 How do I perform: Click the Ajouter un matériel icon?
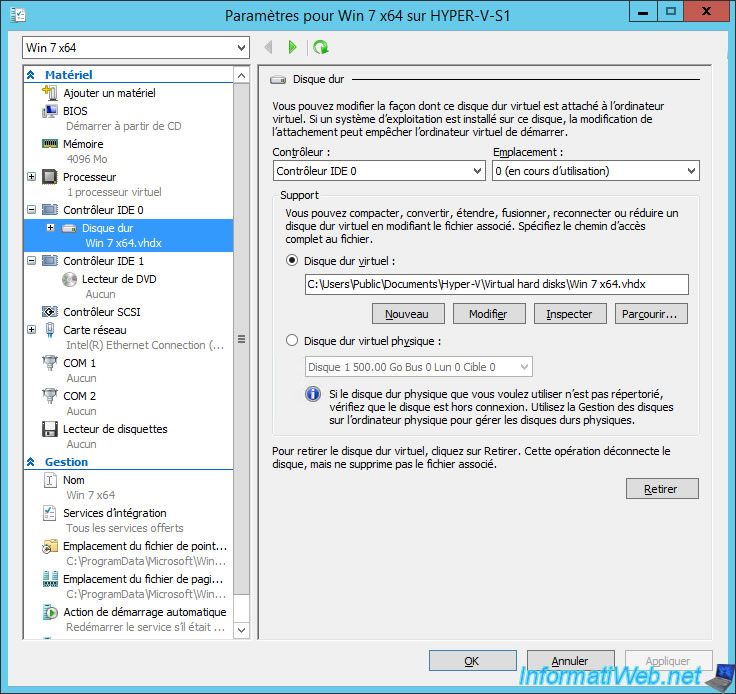(x=50, y=92)
